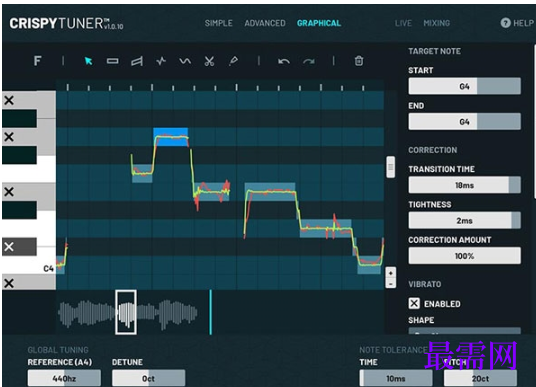Select the scissors cut tool
This screenshot has height=387, width=536.
209,61
